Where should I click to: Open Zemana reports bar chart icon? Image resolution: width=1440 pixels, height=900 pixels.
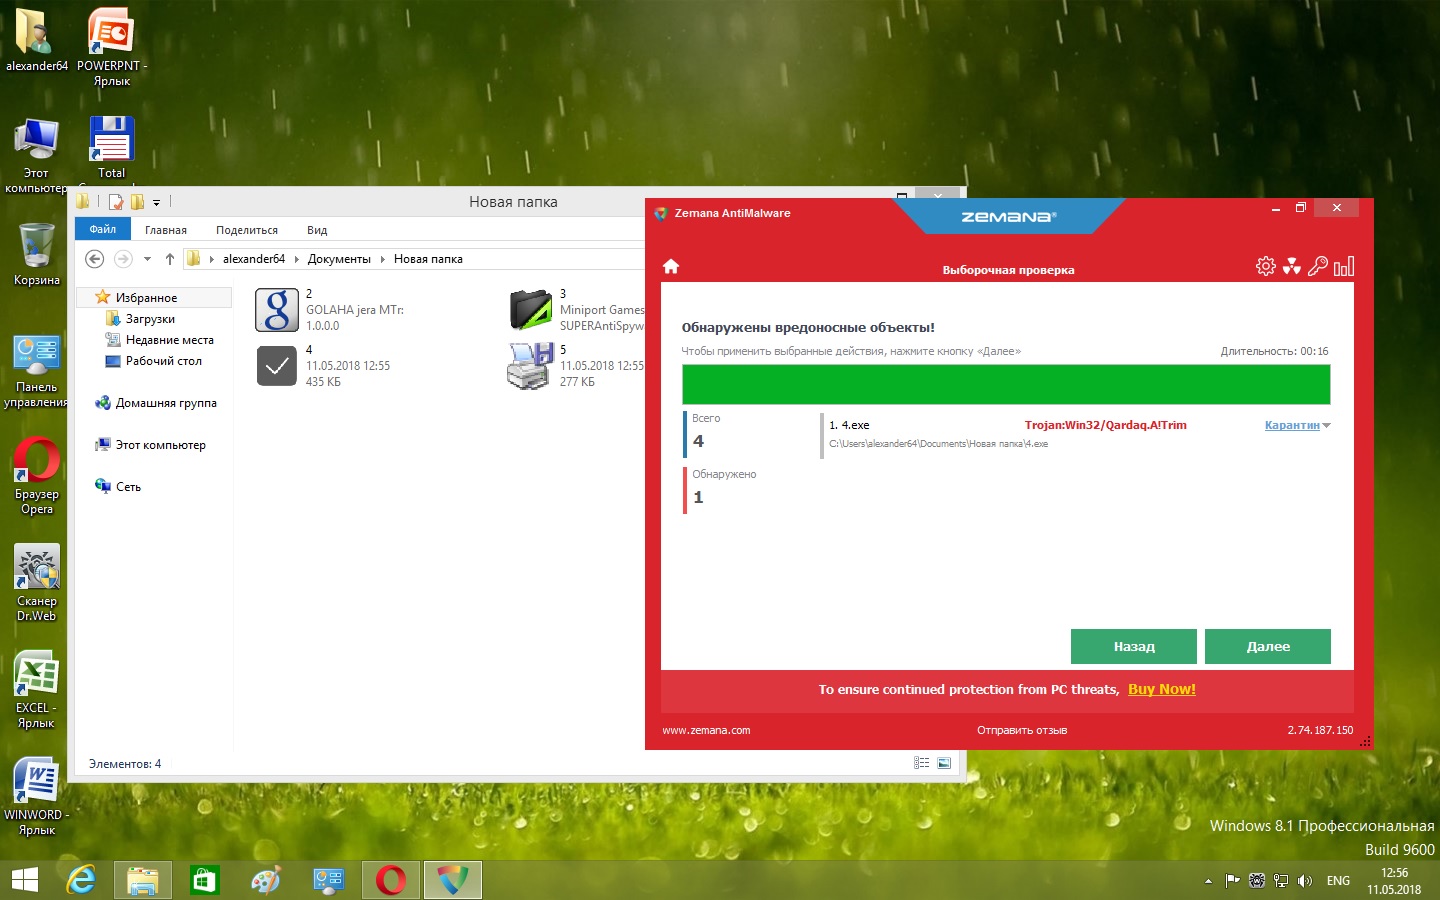[x=1344, y=266]
